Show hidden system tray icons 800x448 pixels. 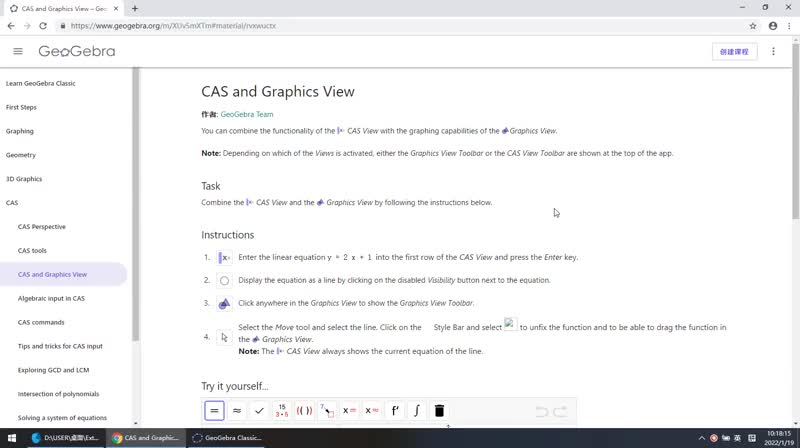point(702,438)
